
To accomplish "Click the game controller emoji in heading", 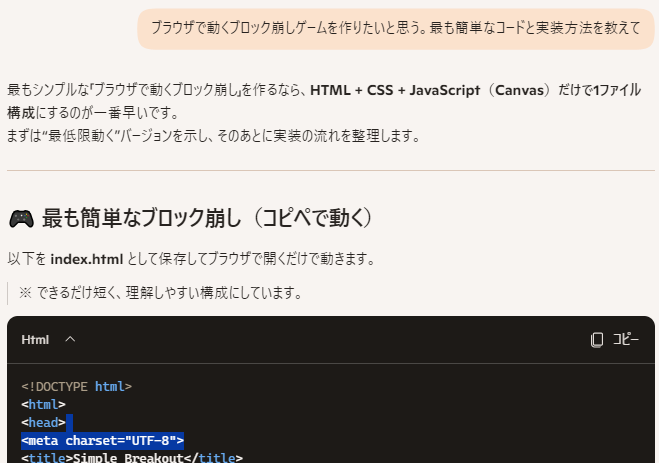I will coord(21,218).
